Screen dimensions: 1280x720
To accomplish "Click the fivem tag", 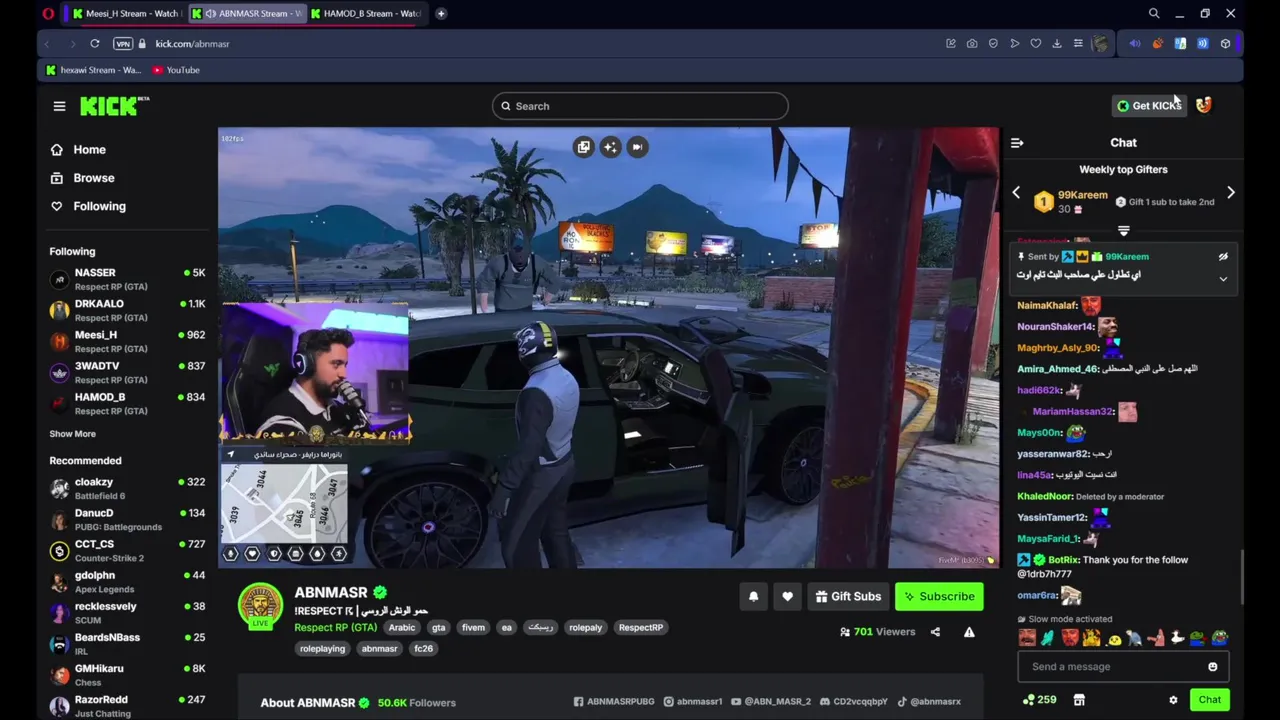I will pos(473,628).
